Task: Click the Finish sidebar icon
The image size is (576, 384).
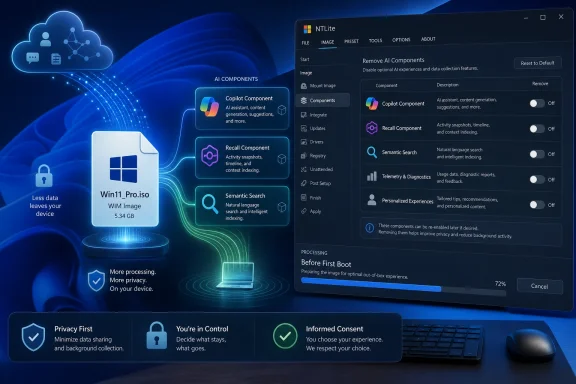Action: pyautogui.click(x=304, y=198)
